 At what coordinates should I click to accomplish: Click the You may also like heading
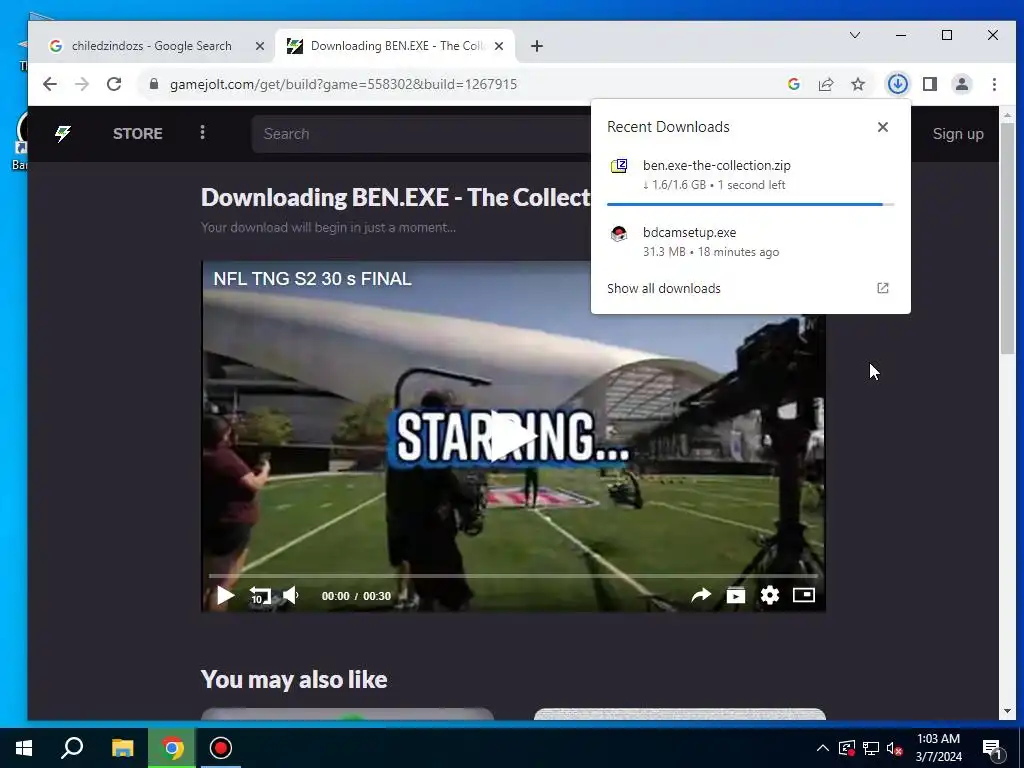[x=294, y=679]
